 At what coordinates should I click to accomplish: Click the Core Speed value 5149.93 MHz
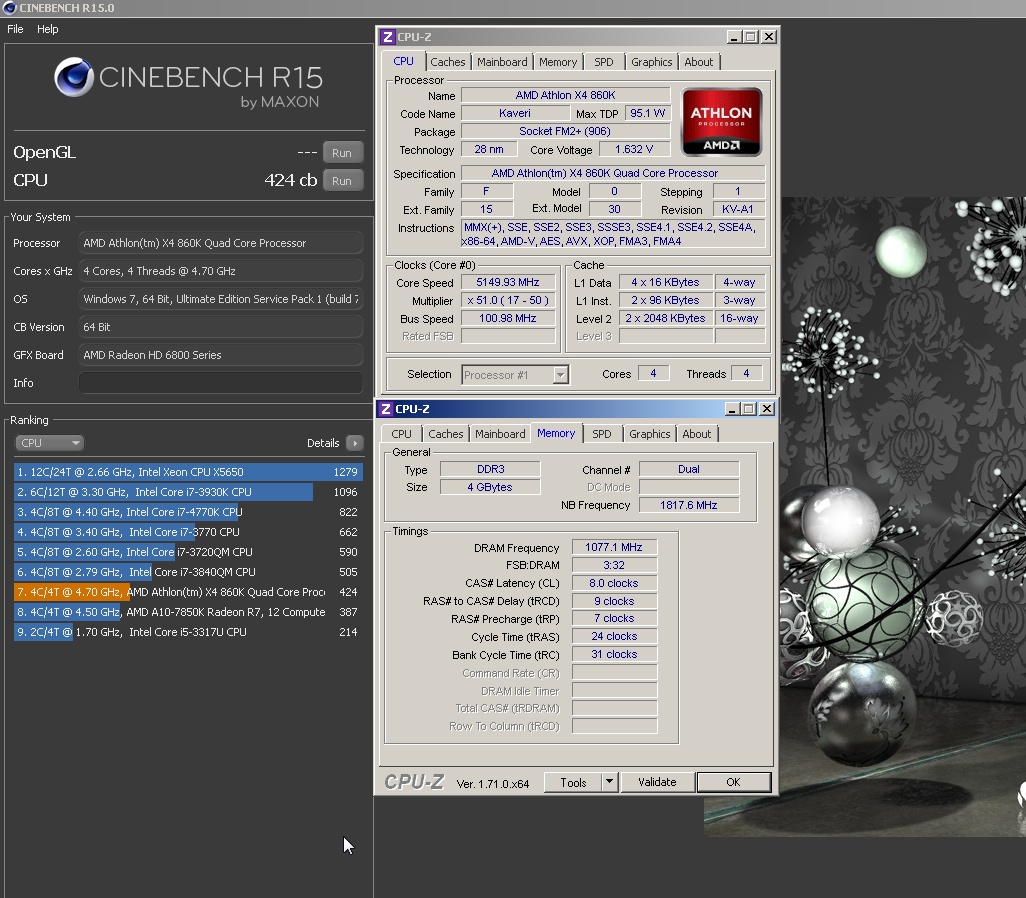click(x=508, y=282)
